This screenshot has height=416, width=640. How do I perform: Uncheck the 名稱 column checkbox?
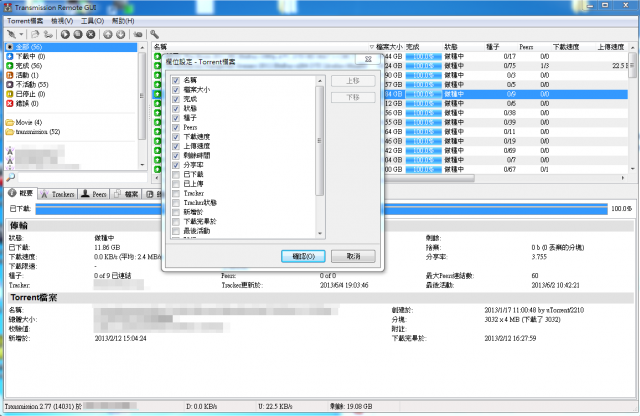click(x=176, y=80)
